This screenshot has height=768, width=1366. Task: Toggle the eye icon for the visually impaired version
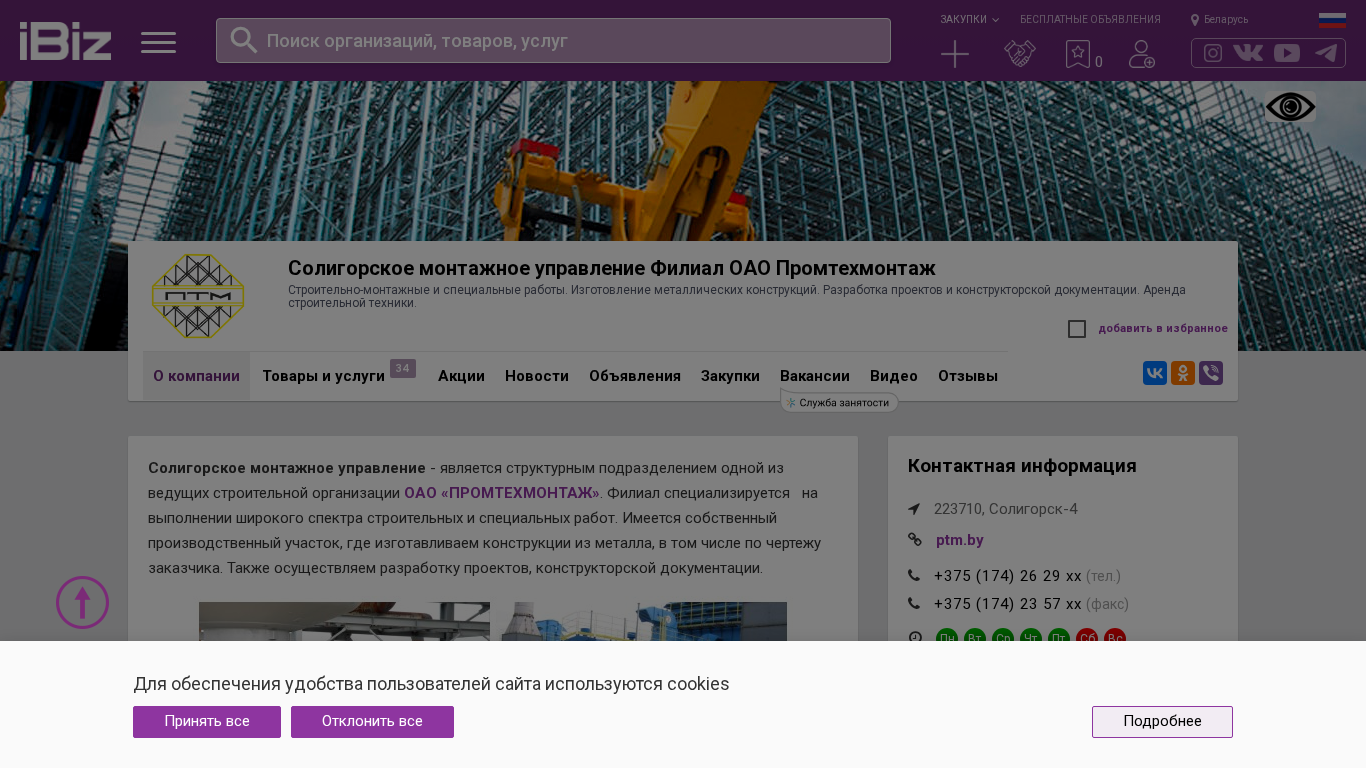pyautogui.click(x=1290, y=107)
